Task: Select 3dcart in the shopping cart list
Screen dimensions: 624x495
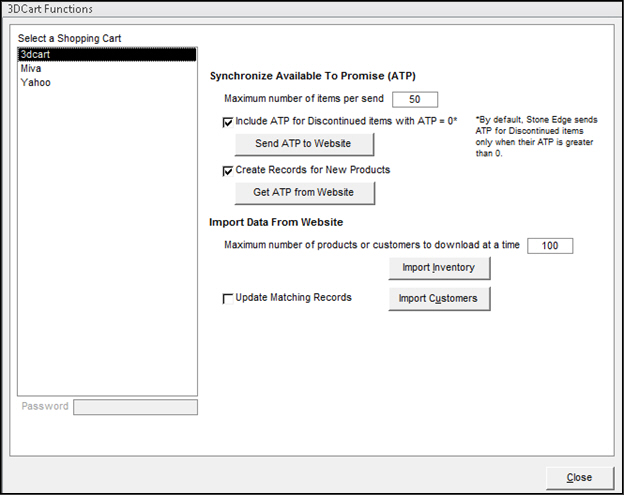Action: pyautogui.click(x=107, y=55)
